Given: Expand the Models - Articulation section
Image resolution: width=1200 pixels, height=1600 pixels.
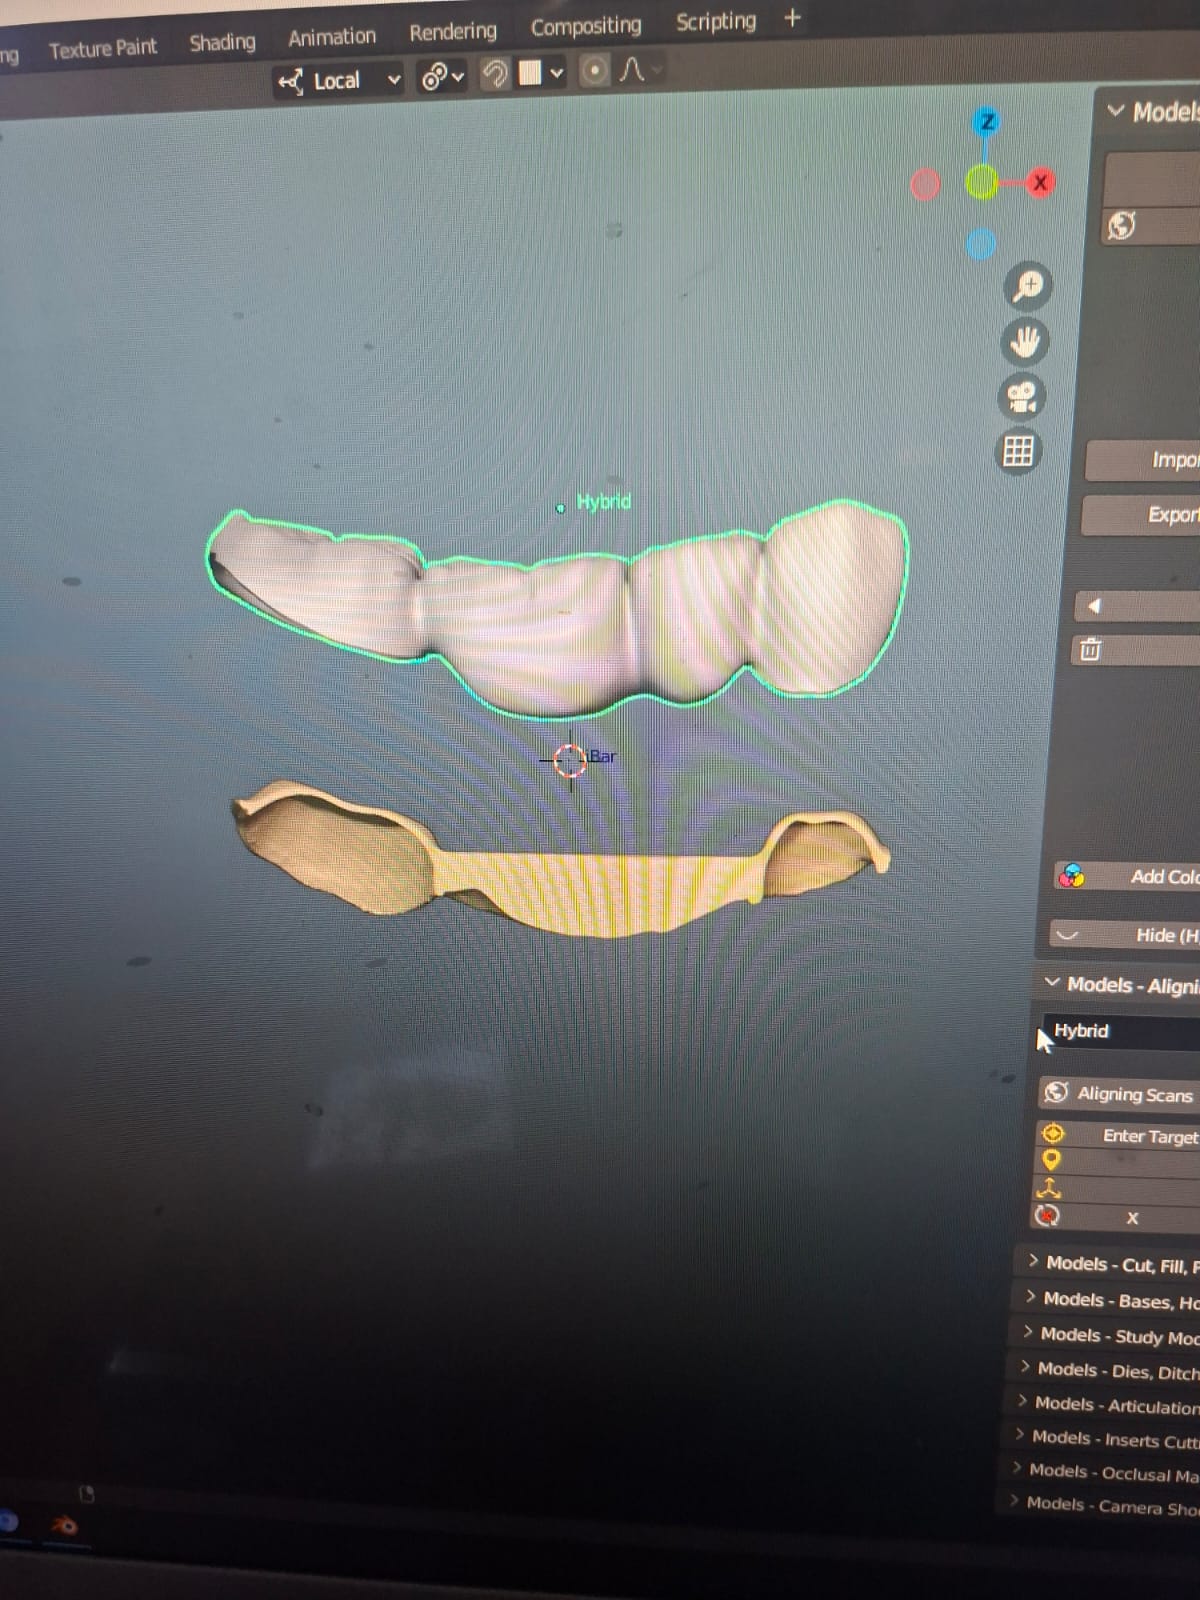Looking at the screenshot, I should pos(1108,1405).
